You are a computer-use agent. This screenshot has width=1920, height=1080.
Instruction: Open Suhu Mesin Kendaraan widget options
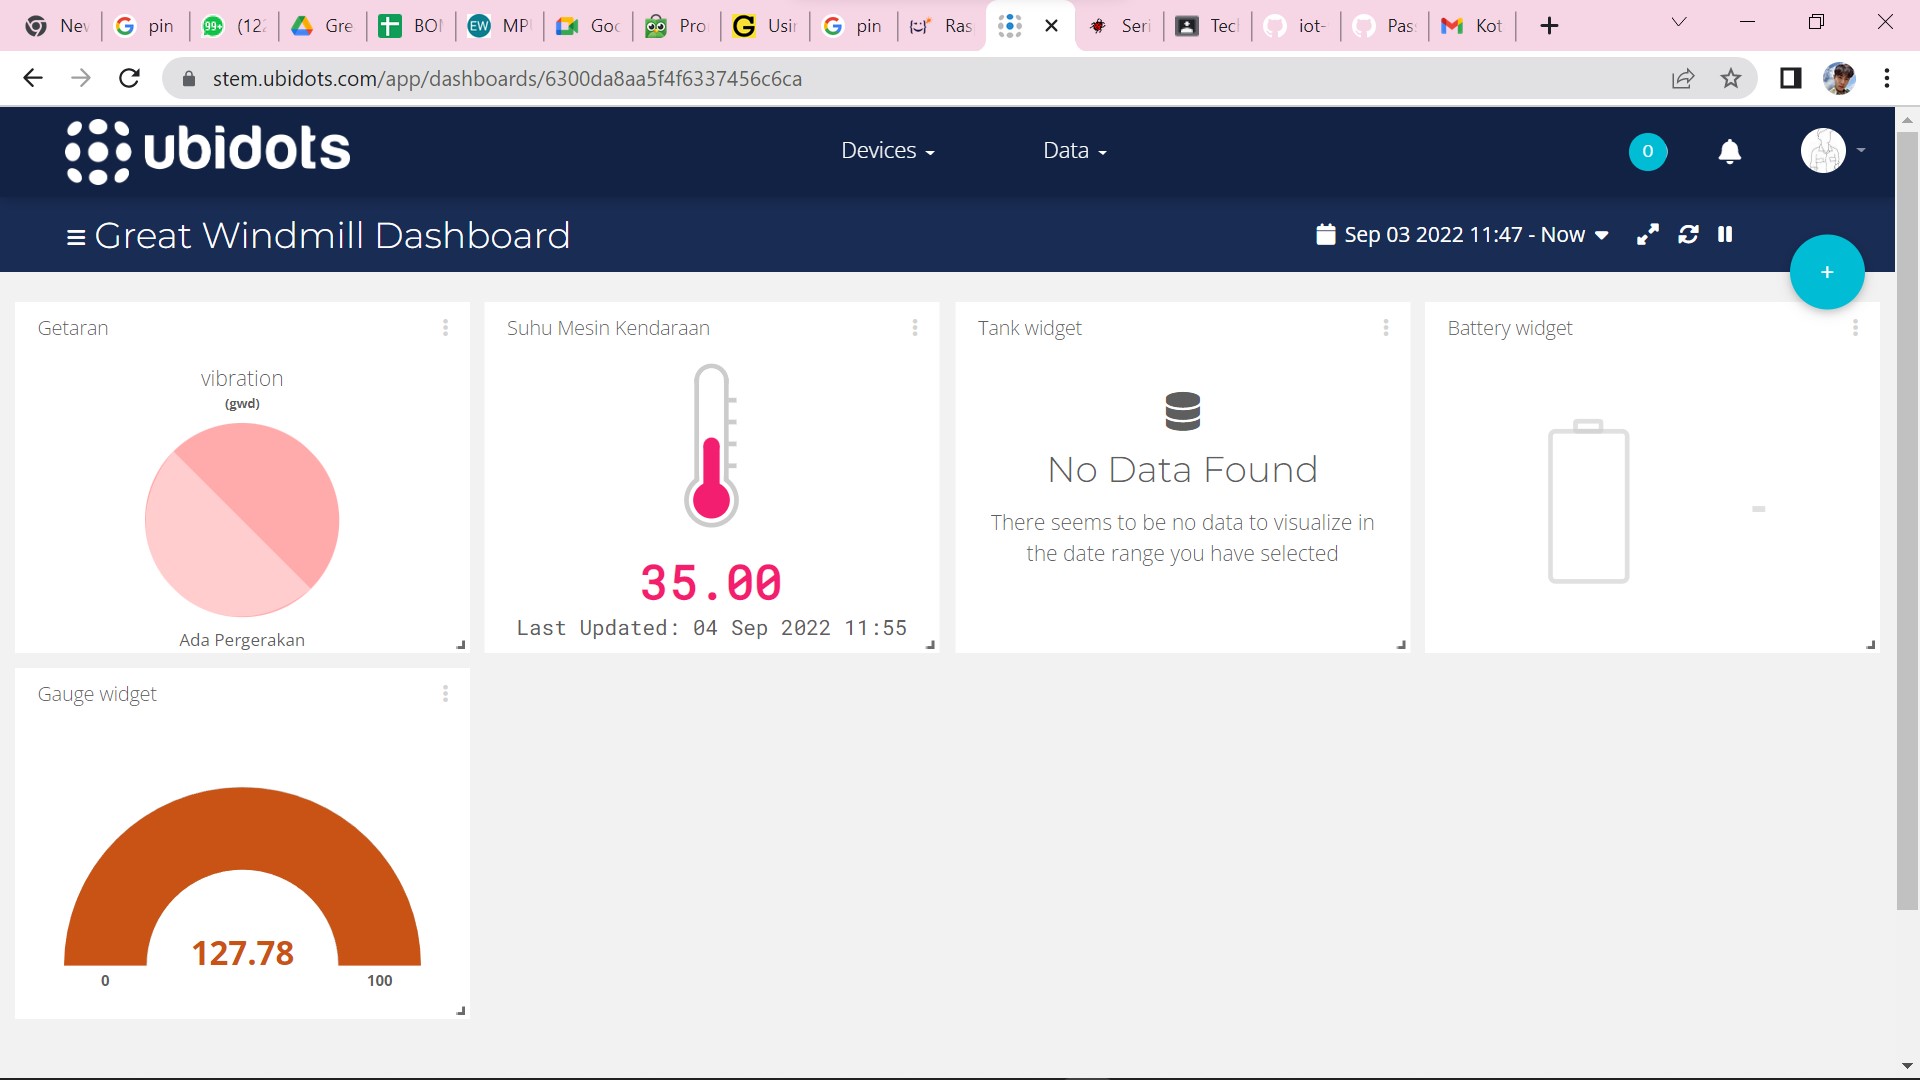[x=914, y=328]
